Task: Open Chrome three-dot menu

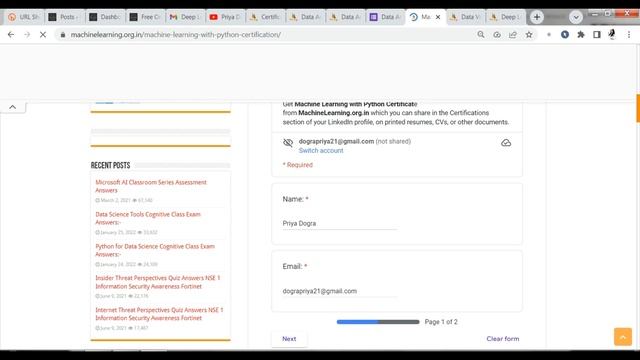Action: [629, 35]
